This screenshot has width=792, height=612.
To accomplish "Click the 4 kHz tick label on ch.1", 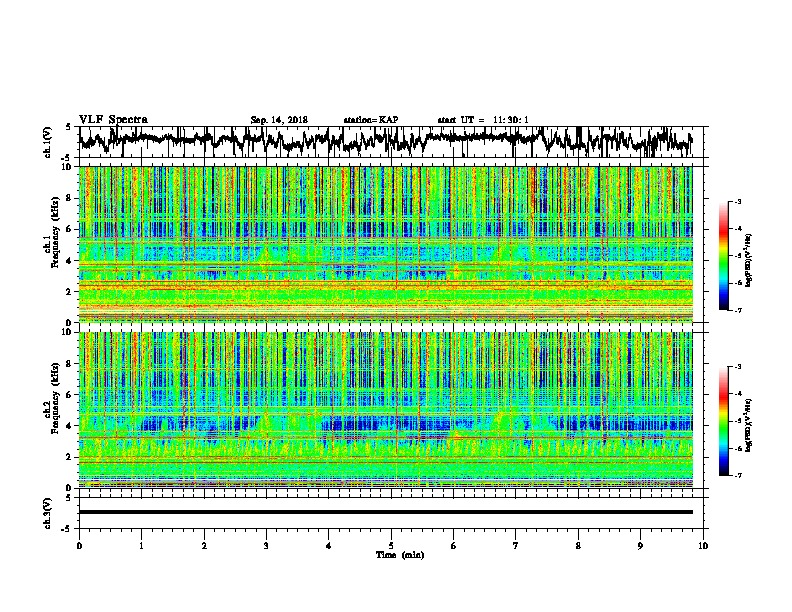I will click(70, 261).
